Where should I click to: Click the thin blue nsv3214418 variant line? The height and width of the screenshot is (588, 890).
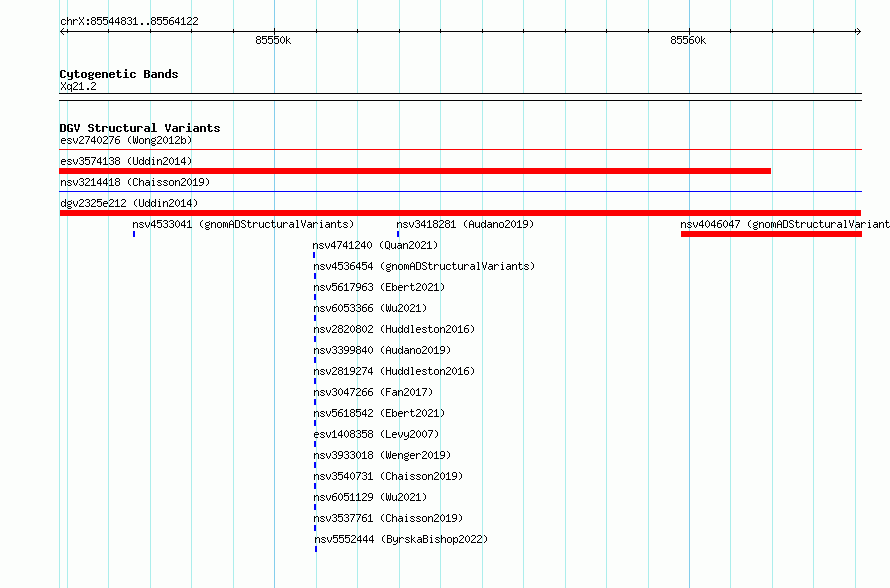(x=460, y=192)
